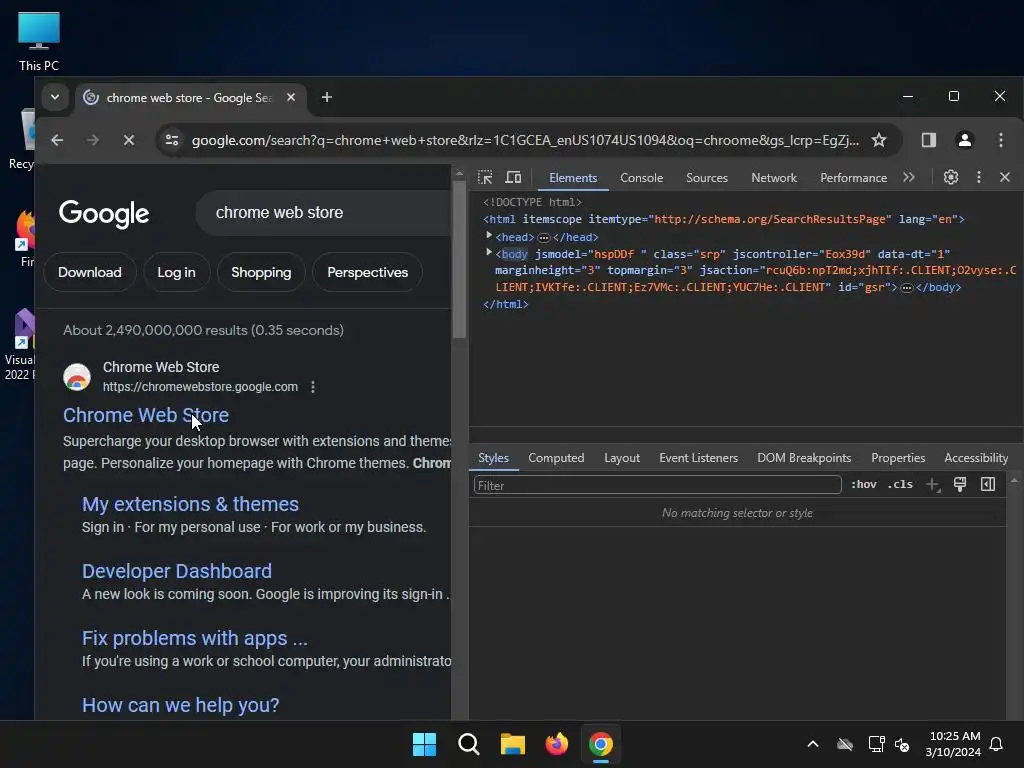1024x768 pixels.
Task: Open Chrome side panel icon
Action: click(x=929, y=140)
